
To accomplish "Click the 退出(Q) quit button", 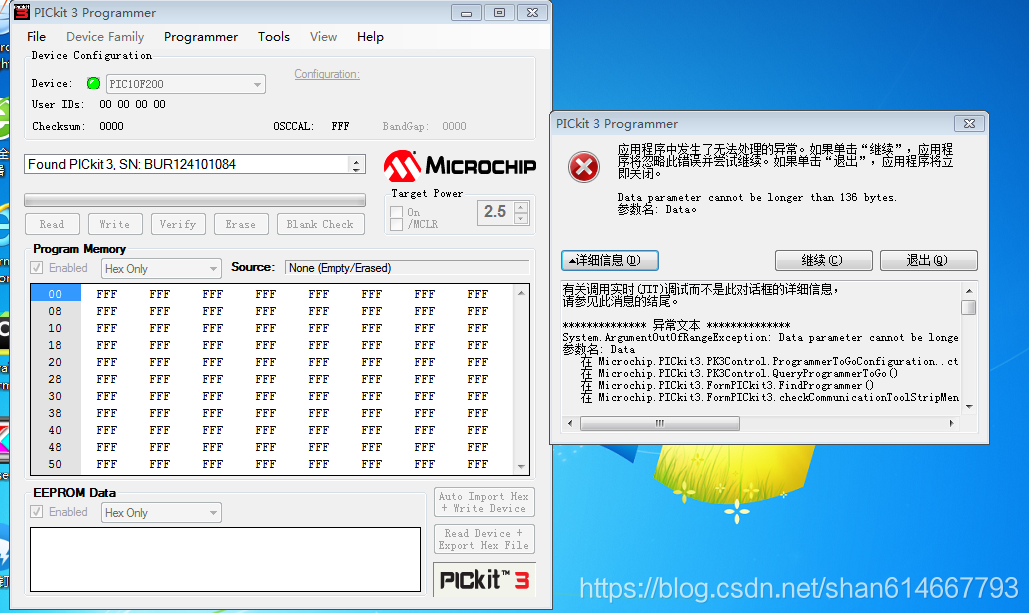I will [x=929, y=261].
